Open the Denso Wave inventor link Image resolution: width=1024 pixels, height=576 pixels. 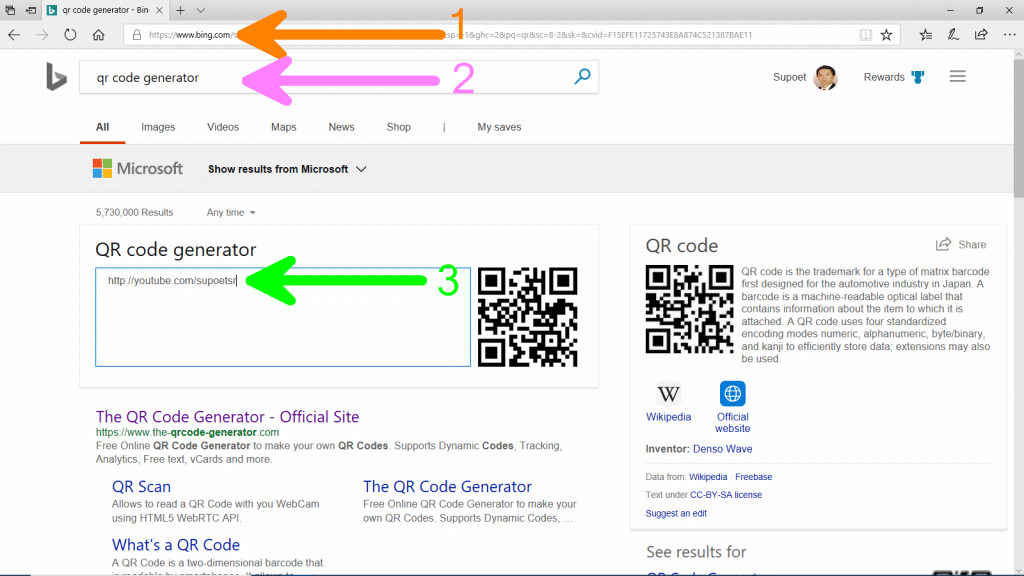click(722, 449)
